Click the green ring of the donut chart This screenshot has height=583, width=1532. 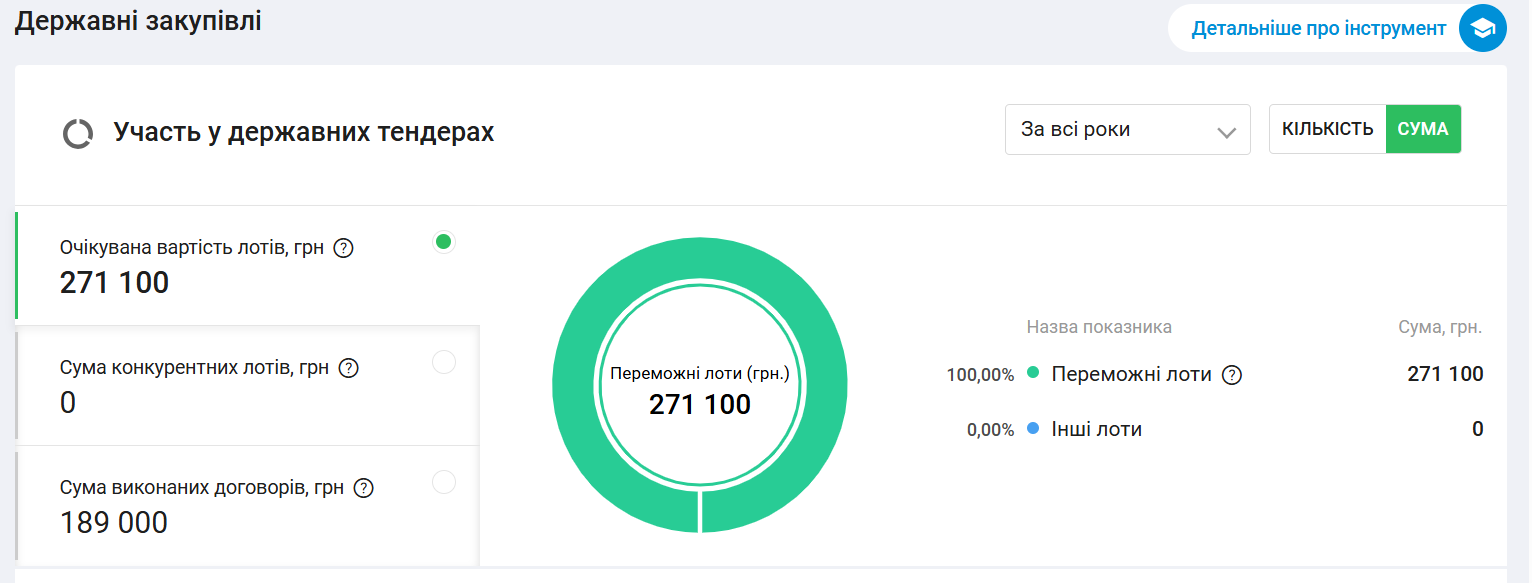point(580,386)
